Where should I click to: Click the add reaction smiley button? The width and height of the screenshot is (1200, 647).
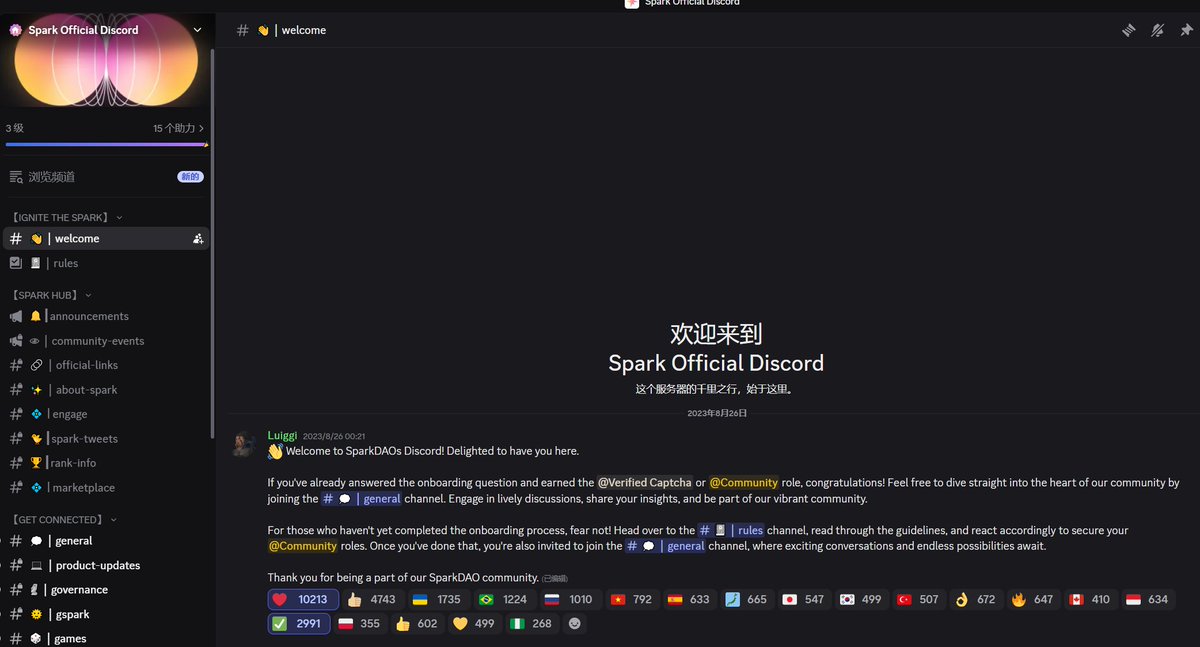point(575,623)
